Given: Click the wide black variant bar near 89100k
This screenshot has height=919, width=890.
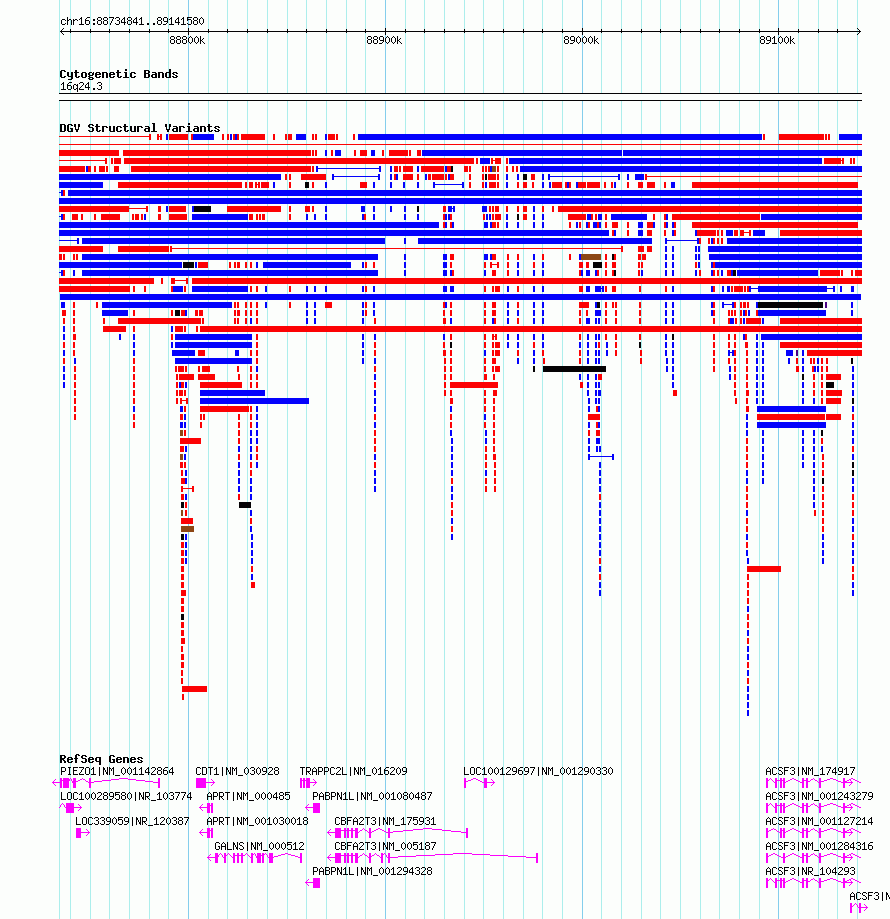Looking at the screenshot, I should [790, 305].
